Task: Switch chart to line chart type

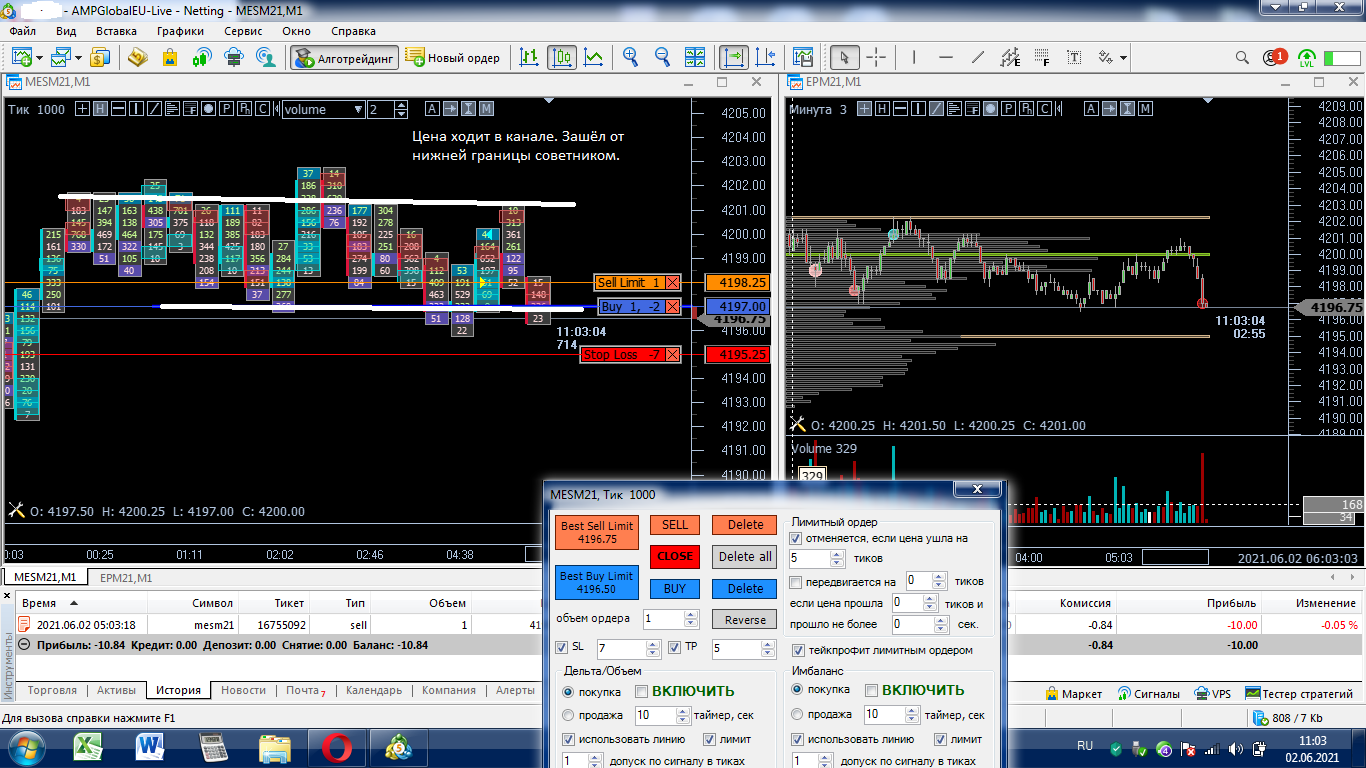Action: [x=594, y=57]
